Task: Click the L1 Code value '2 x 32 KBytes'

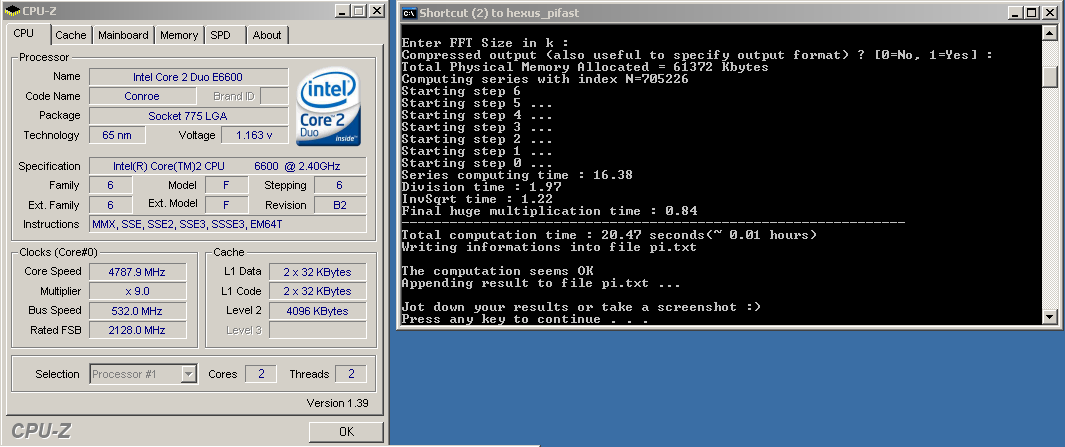Action: (318, 291)
